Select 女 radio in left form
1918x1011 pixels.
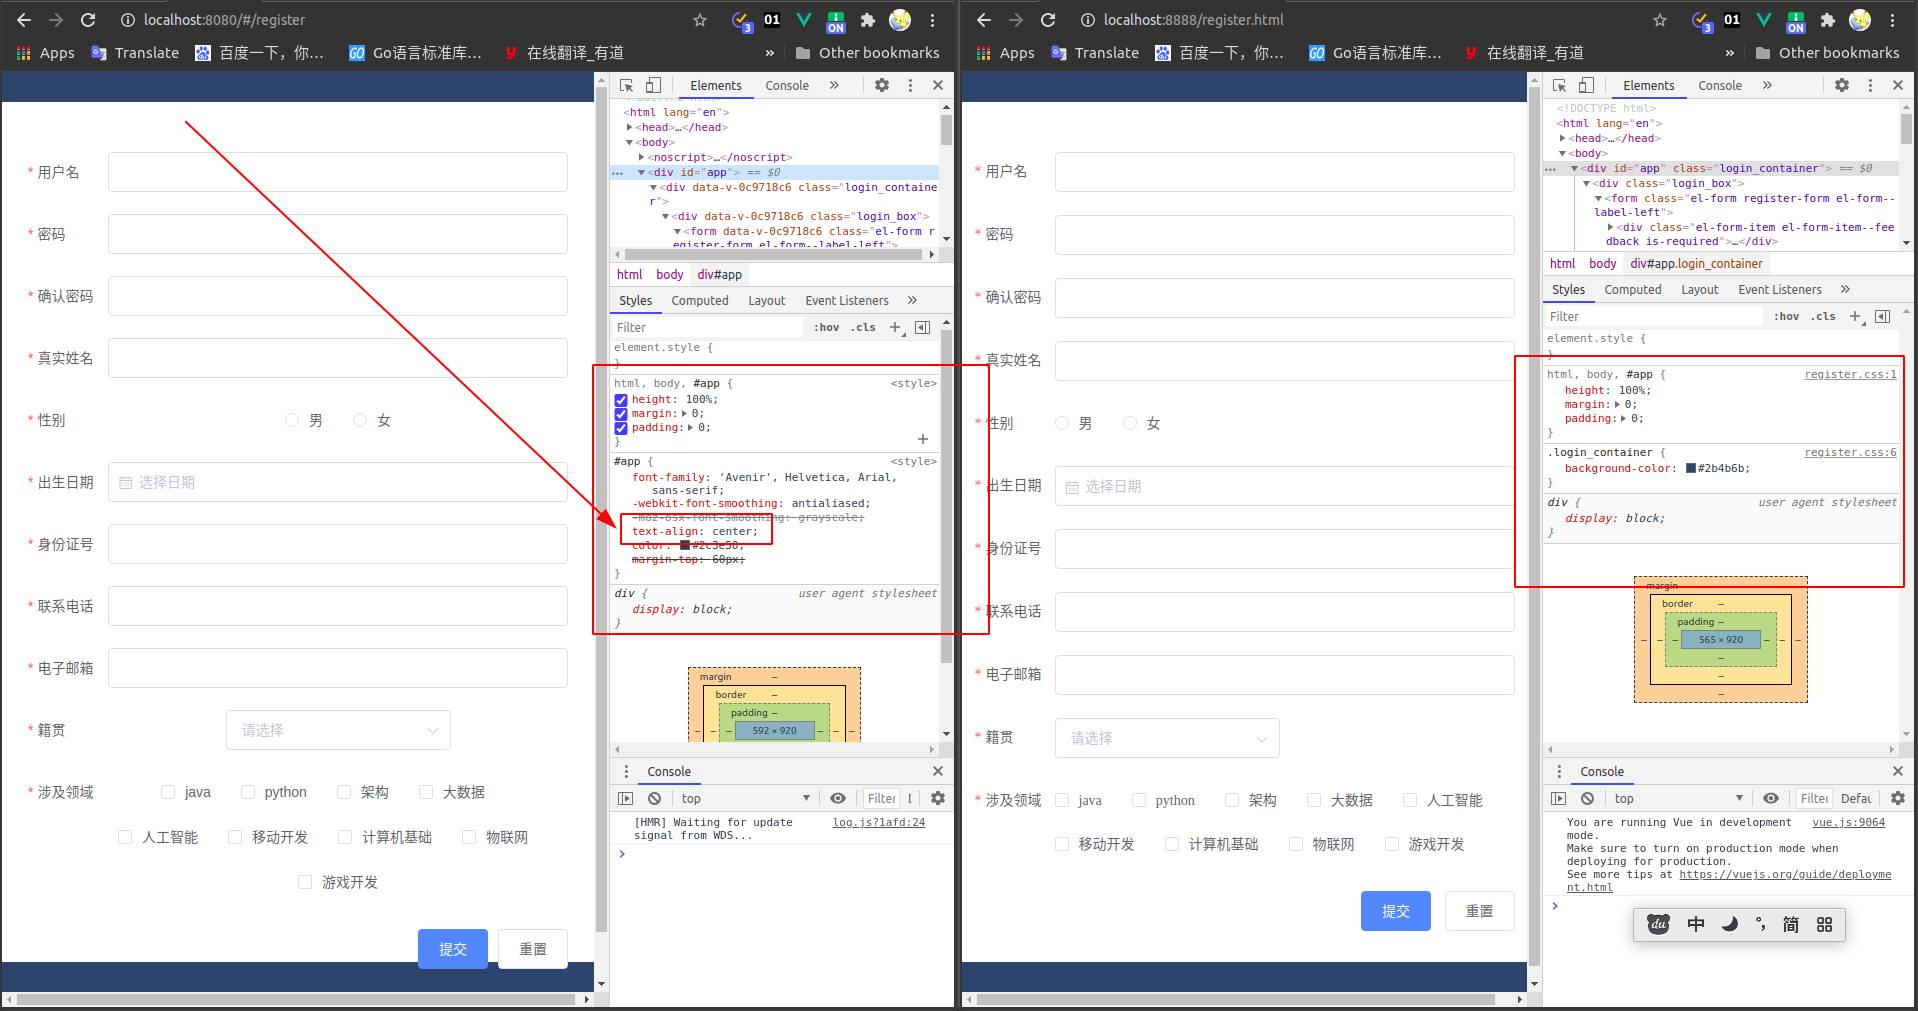point(360,420)
